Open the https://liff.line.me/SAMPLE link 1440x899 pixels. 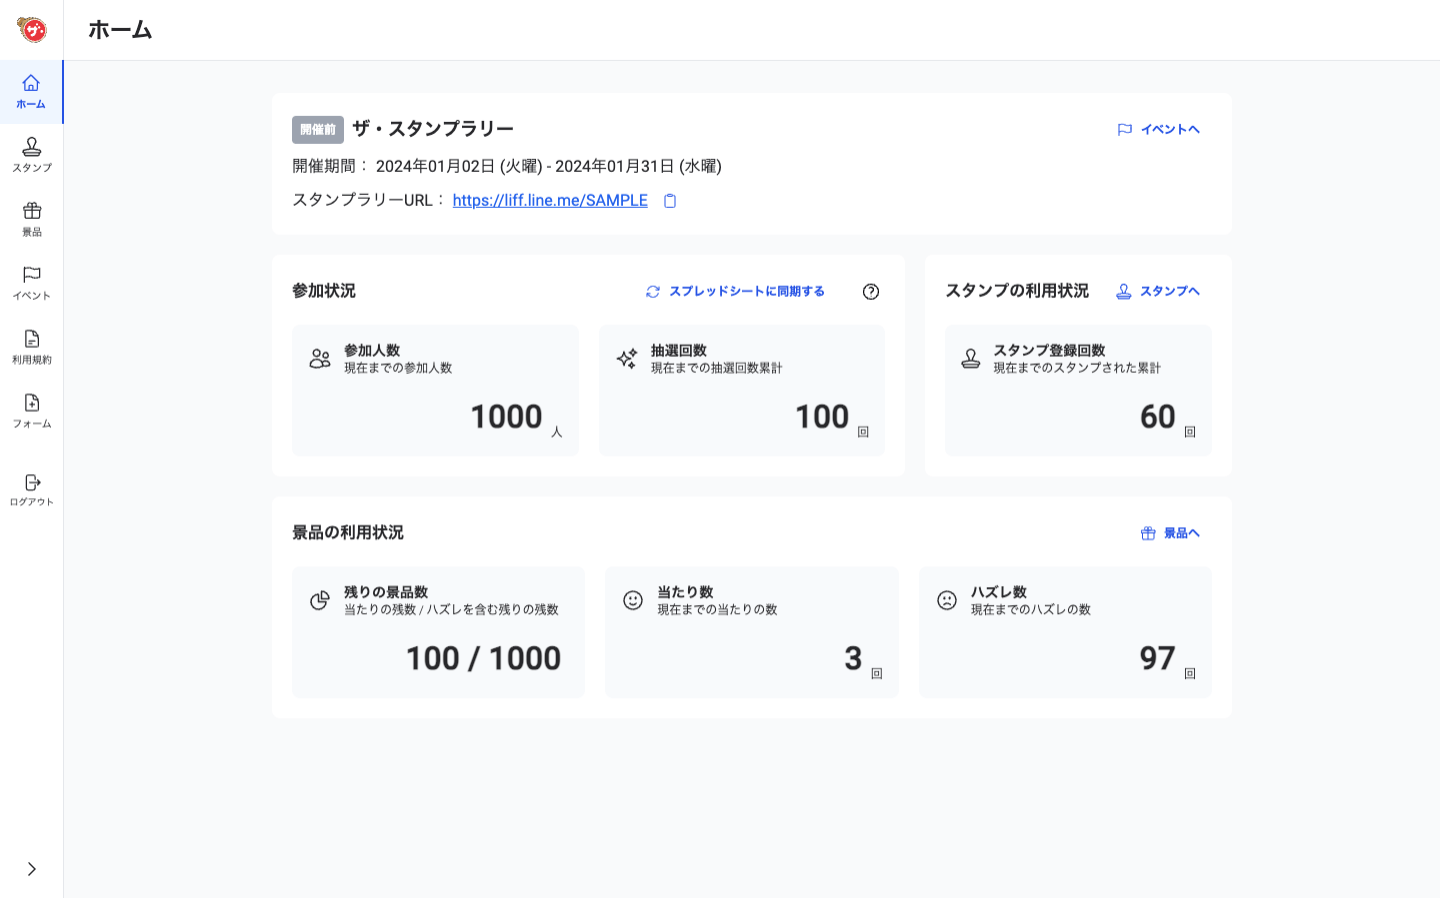click(x=550, y=200)
